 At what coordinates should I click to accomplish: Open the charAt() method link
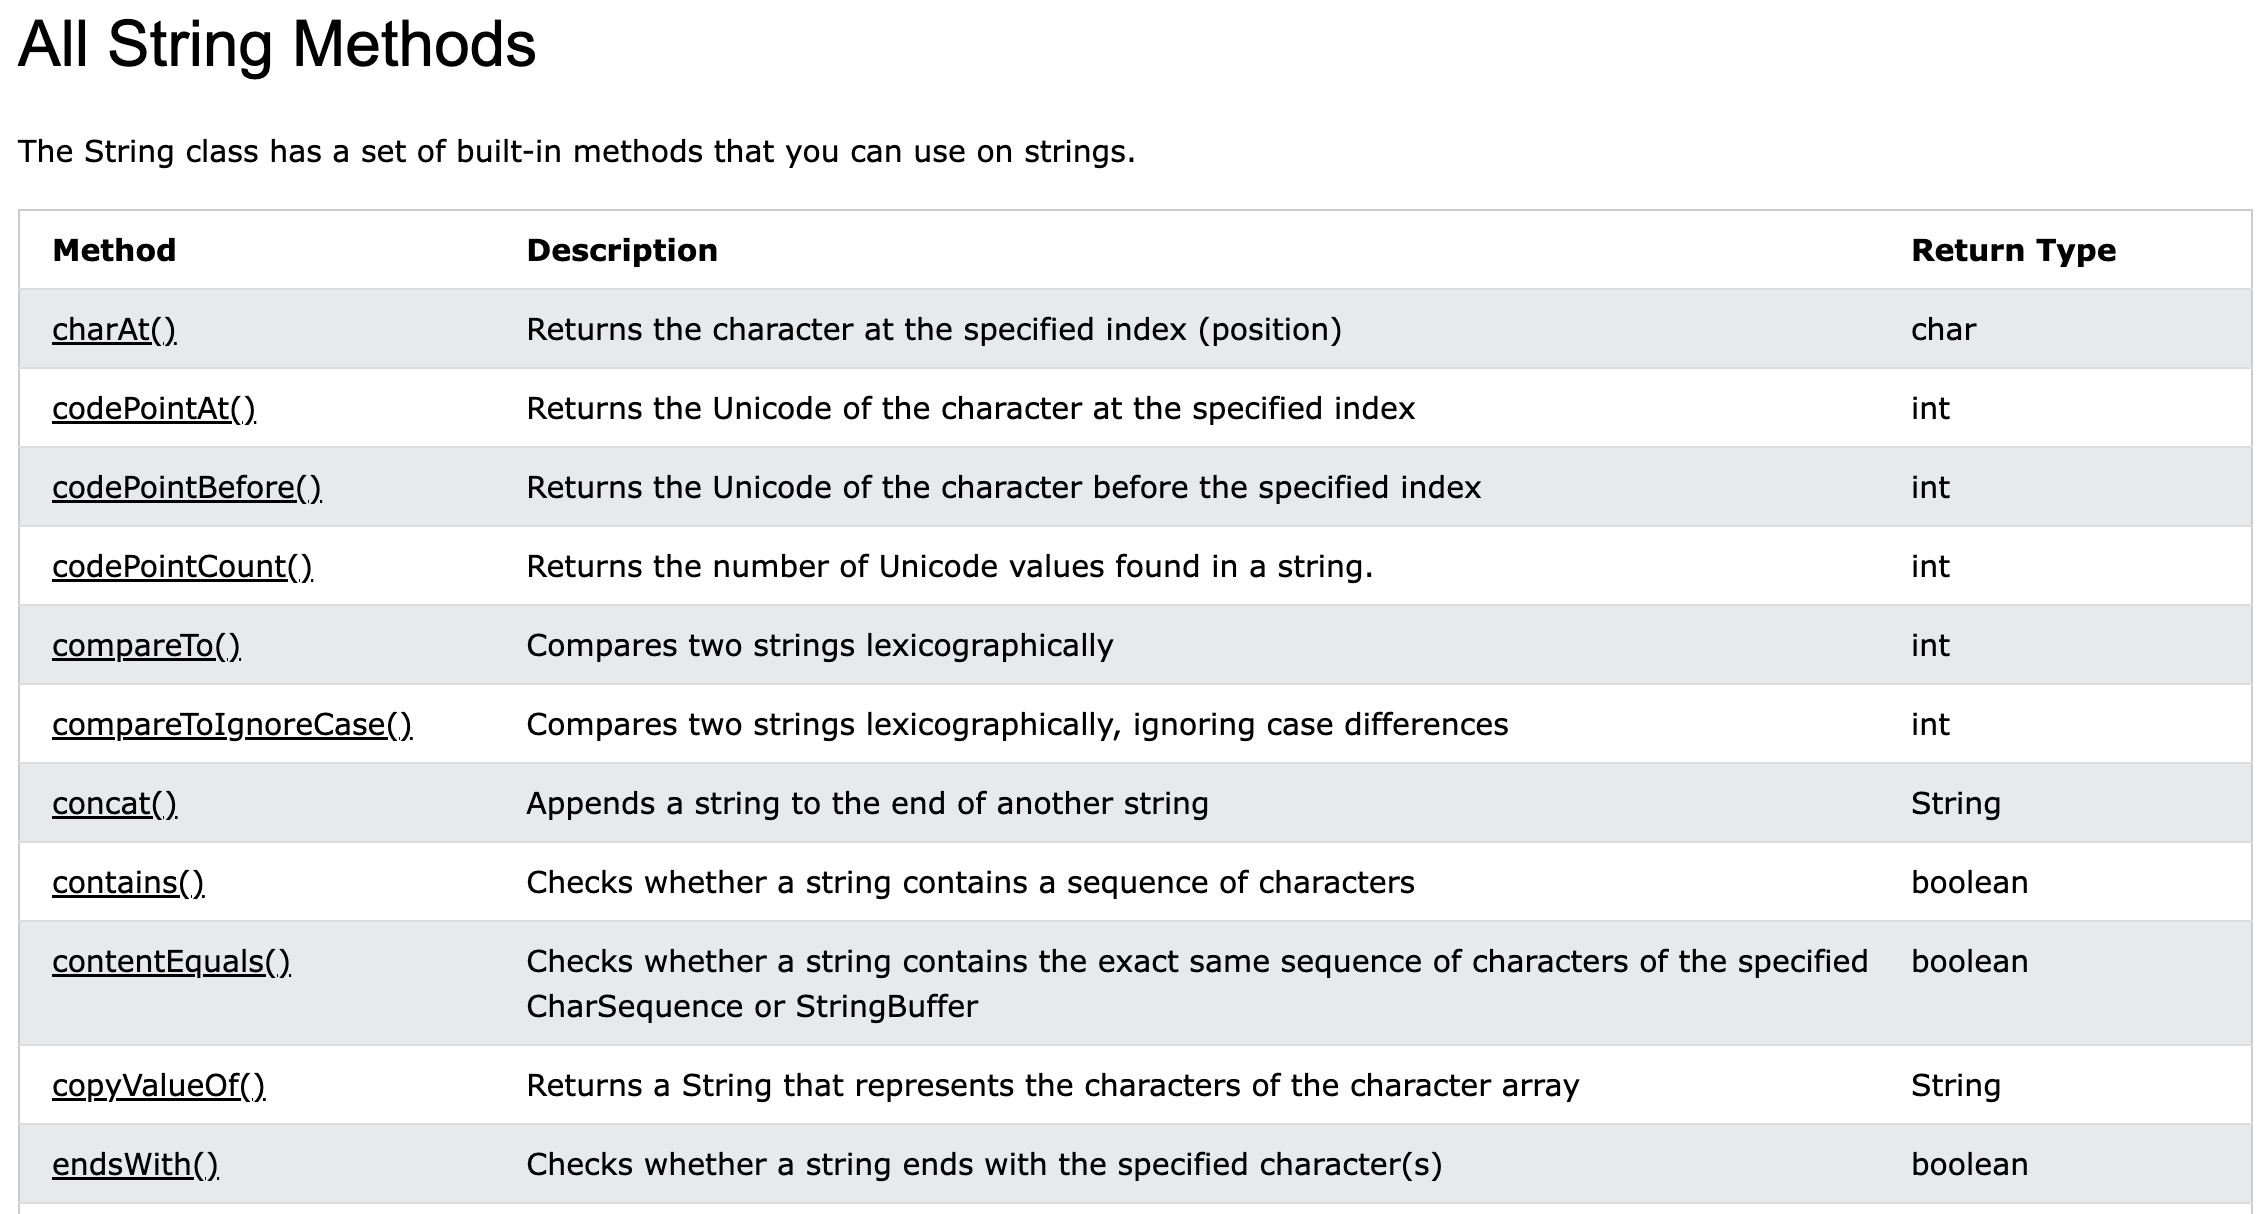pos(114,329)
